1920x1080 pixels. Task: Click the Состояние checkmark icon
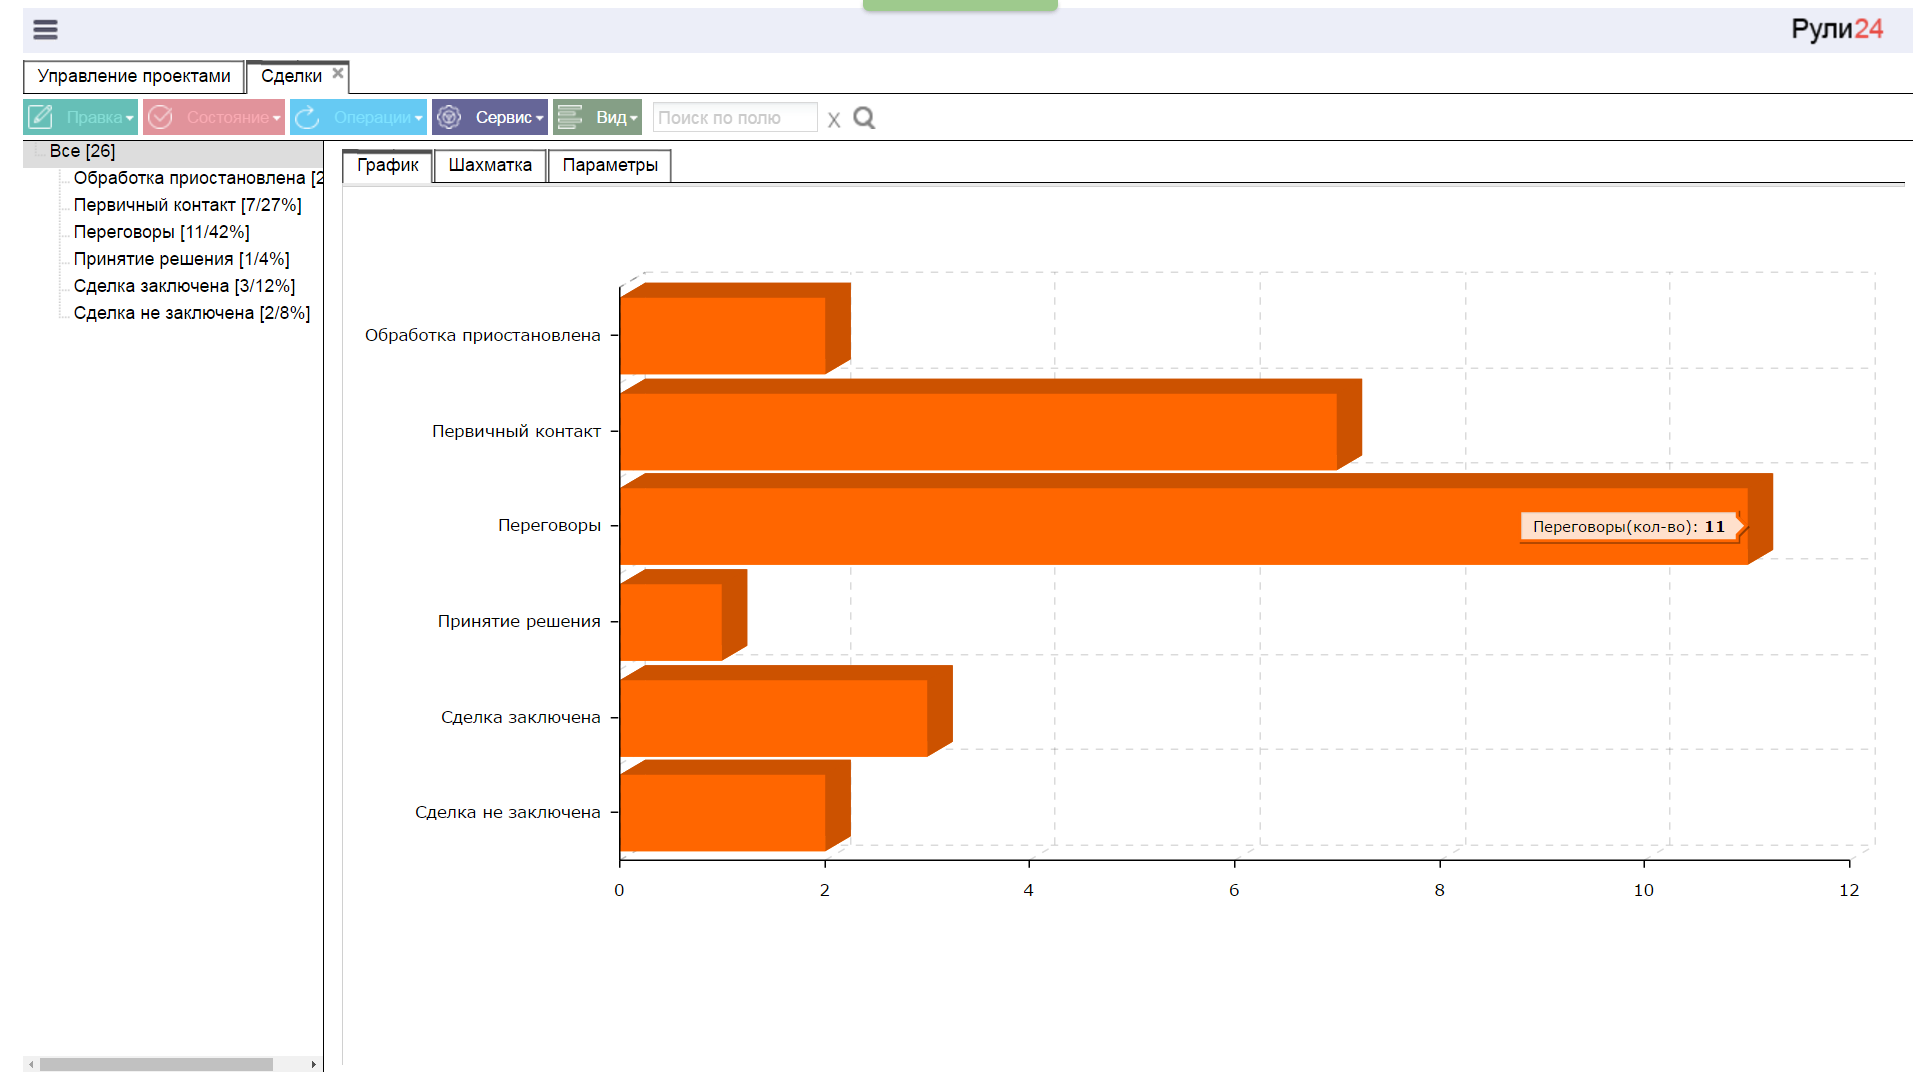point(160,117)
